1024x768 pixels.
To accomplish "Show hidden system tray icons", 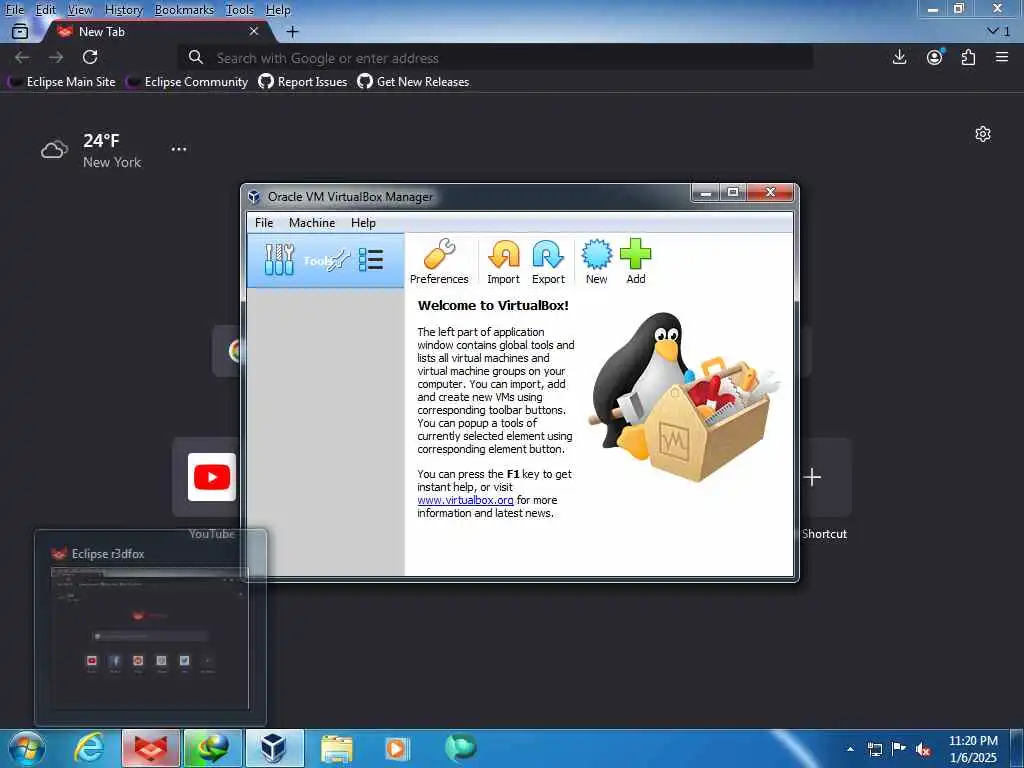I will click(850, 749).
